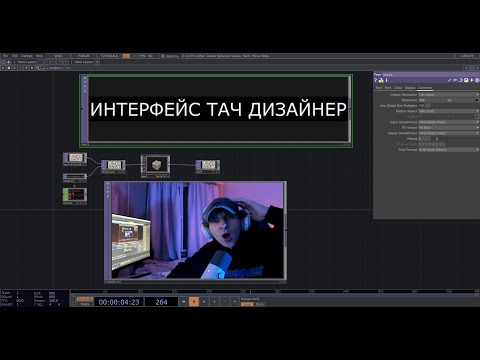Switch to the Color parameter tab

[x=398, y=88]
